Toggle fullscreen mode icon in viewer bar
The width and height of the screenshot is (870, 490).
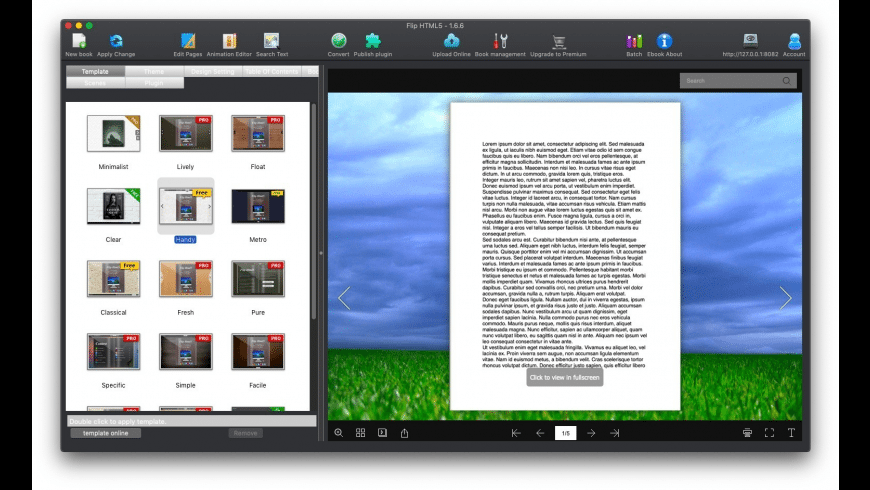770,433
